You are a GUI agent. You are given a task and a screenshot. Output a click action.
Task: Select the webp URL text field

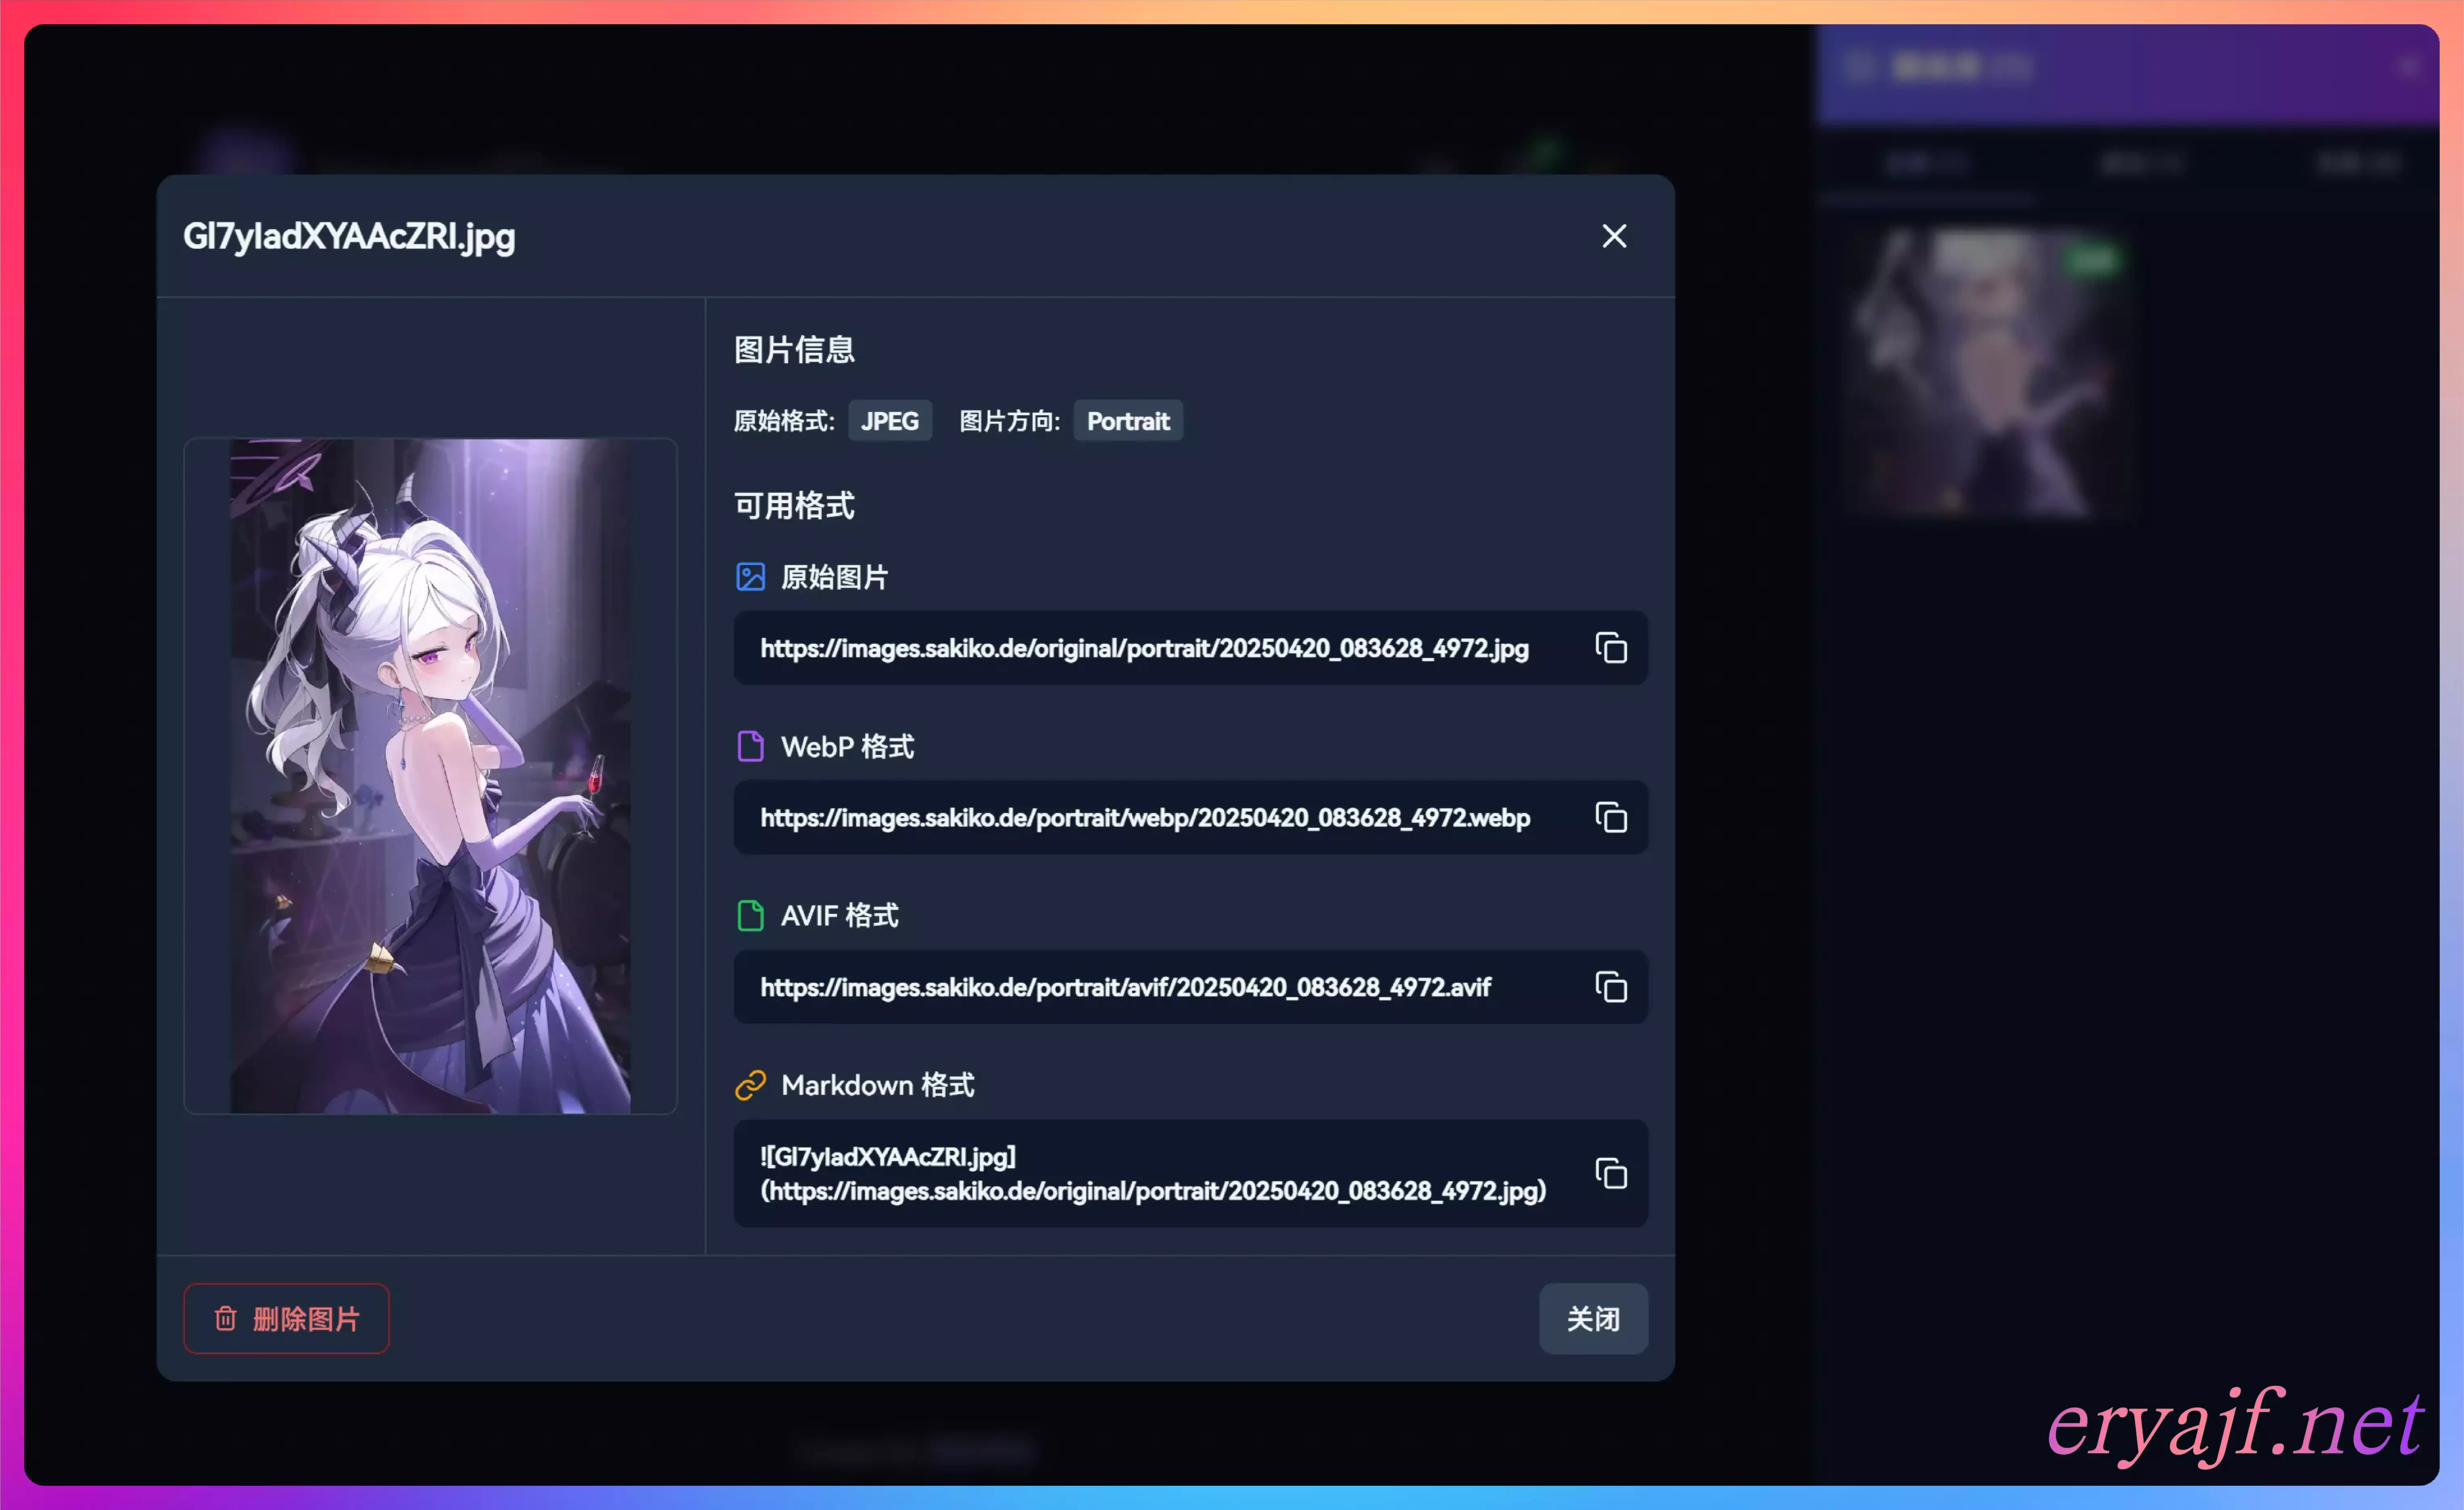point(1190,817)
